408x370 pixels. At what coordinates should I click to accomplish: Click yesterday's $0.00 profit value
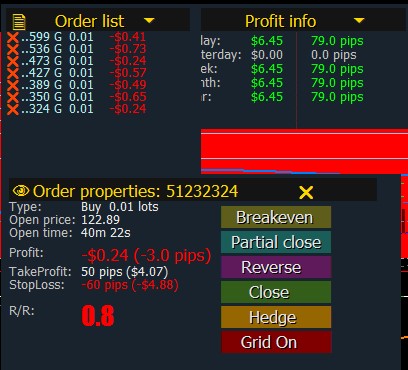(267, 55)
